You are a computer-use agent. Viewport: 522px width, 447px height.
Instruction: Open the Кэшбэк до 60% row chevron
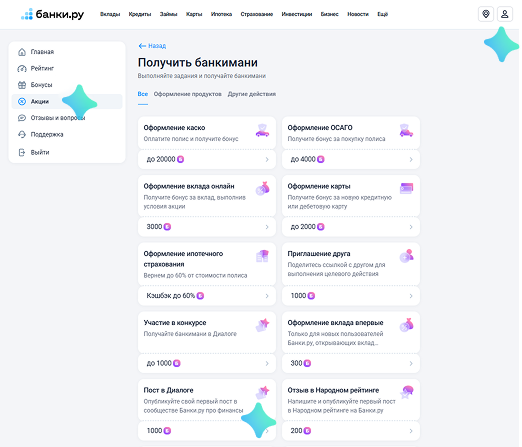(x=267, y=296)
